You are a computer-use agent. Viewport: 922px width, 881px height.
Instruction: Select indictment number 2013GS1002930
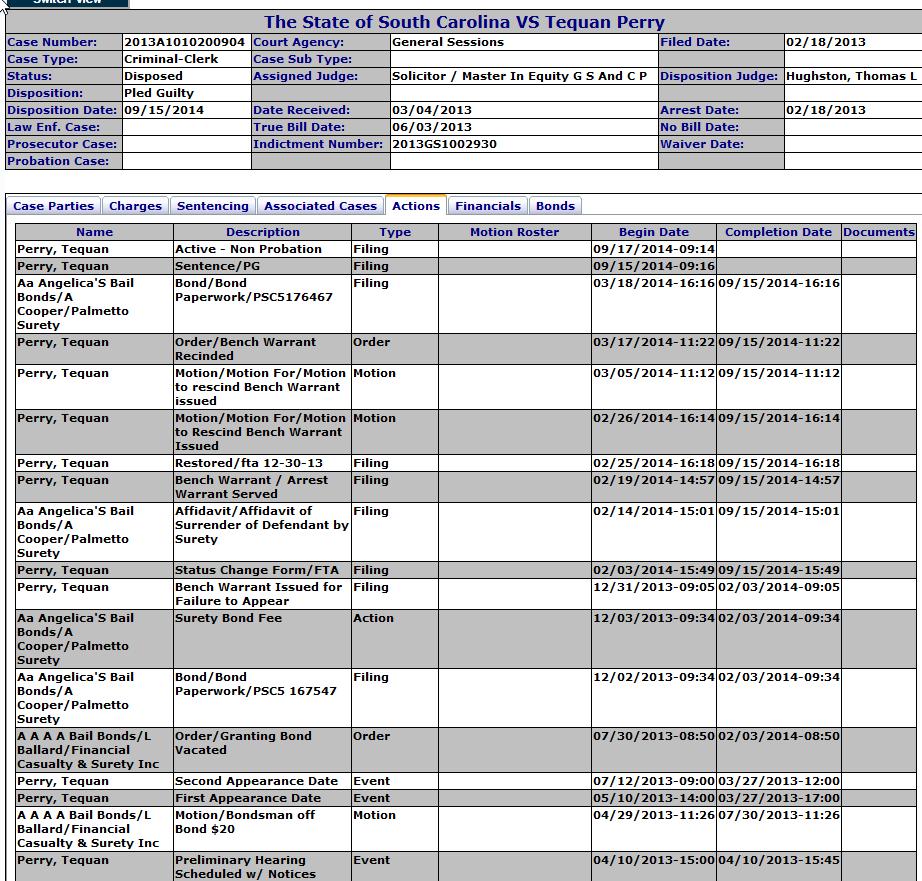[445, 144]
